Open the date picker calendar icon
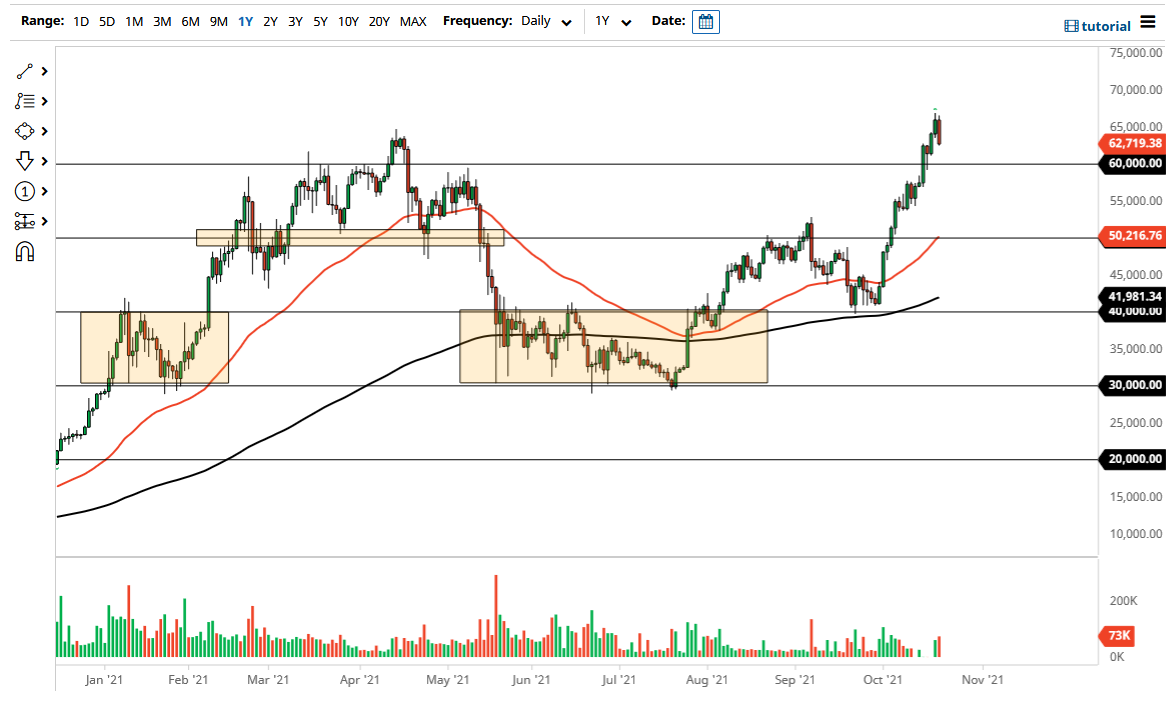 (706, 21)
